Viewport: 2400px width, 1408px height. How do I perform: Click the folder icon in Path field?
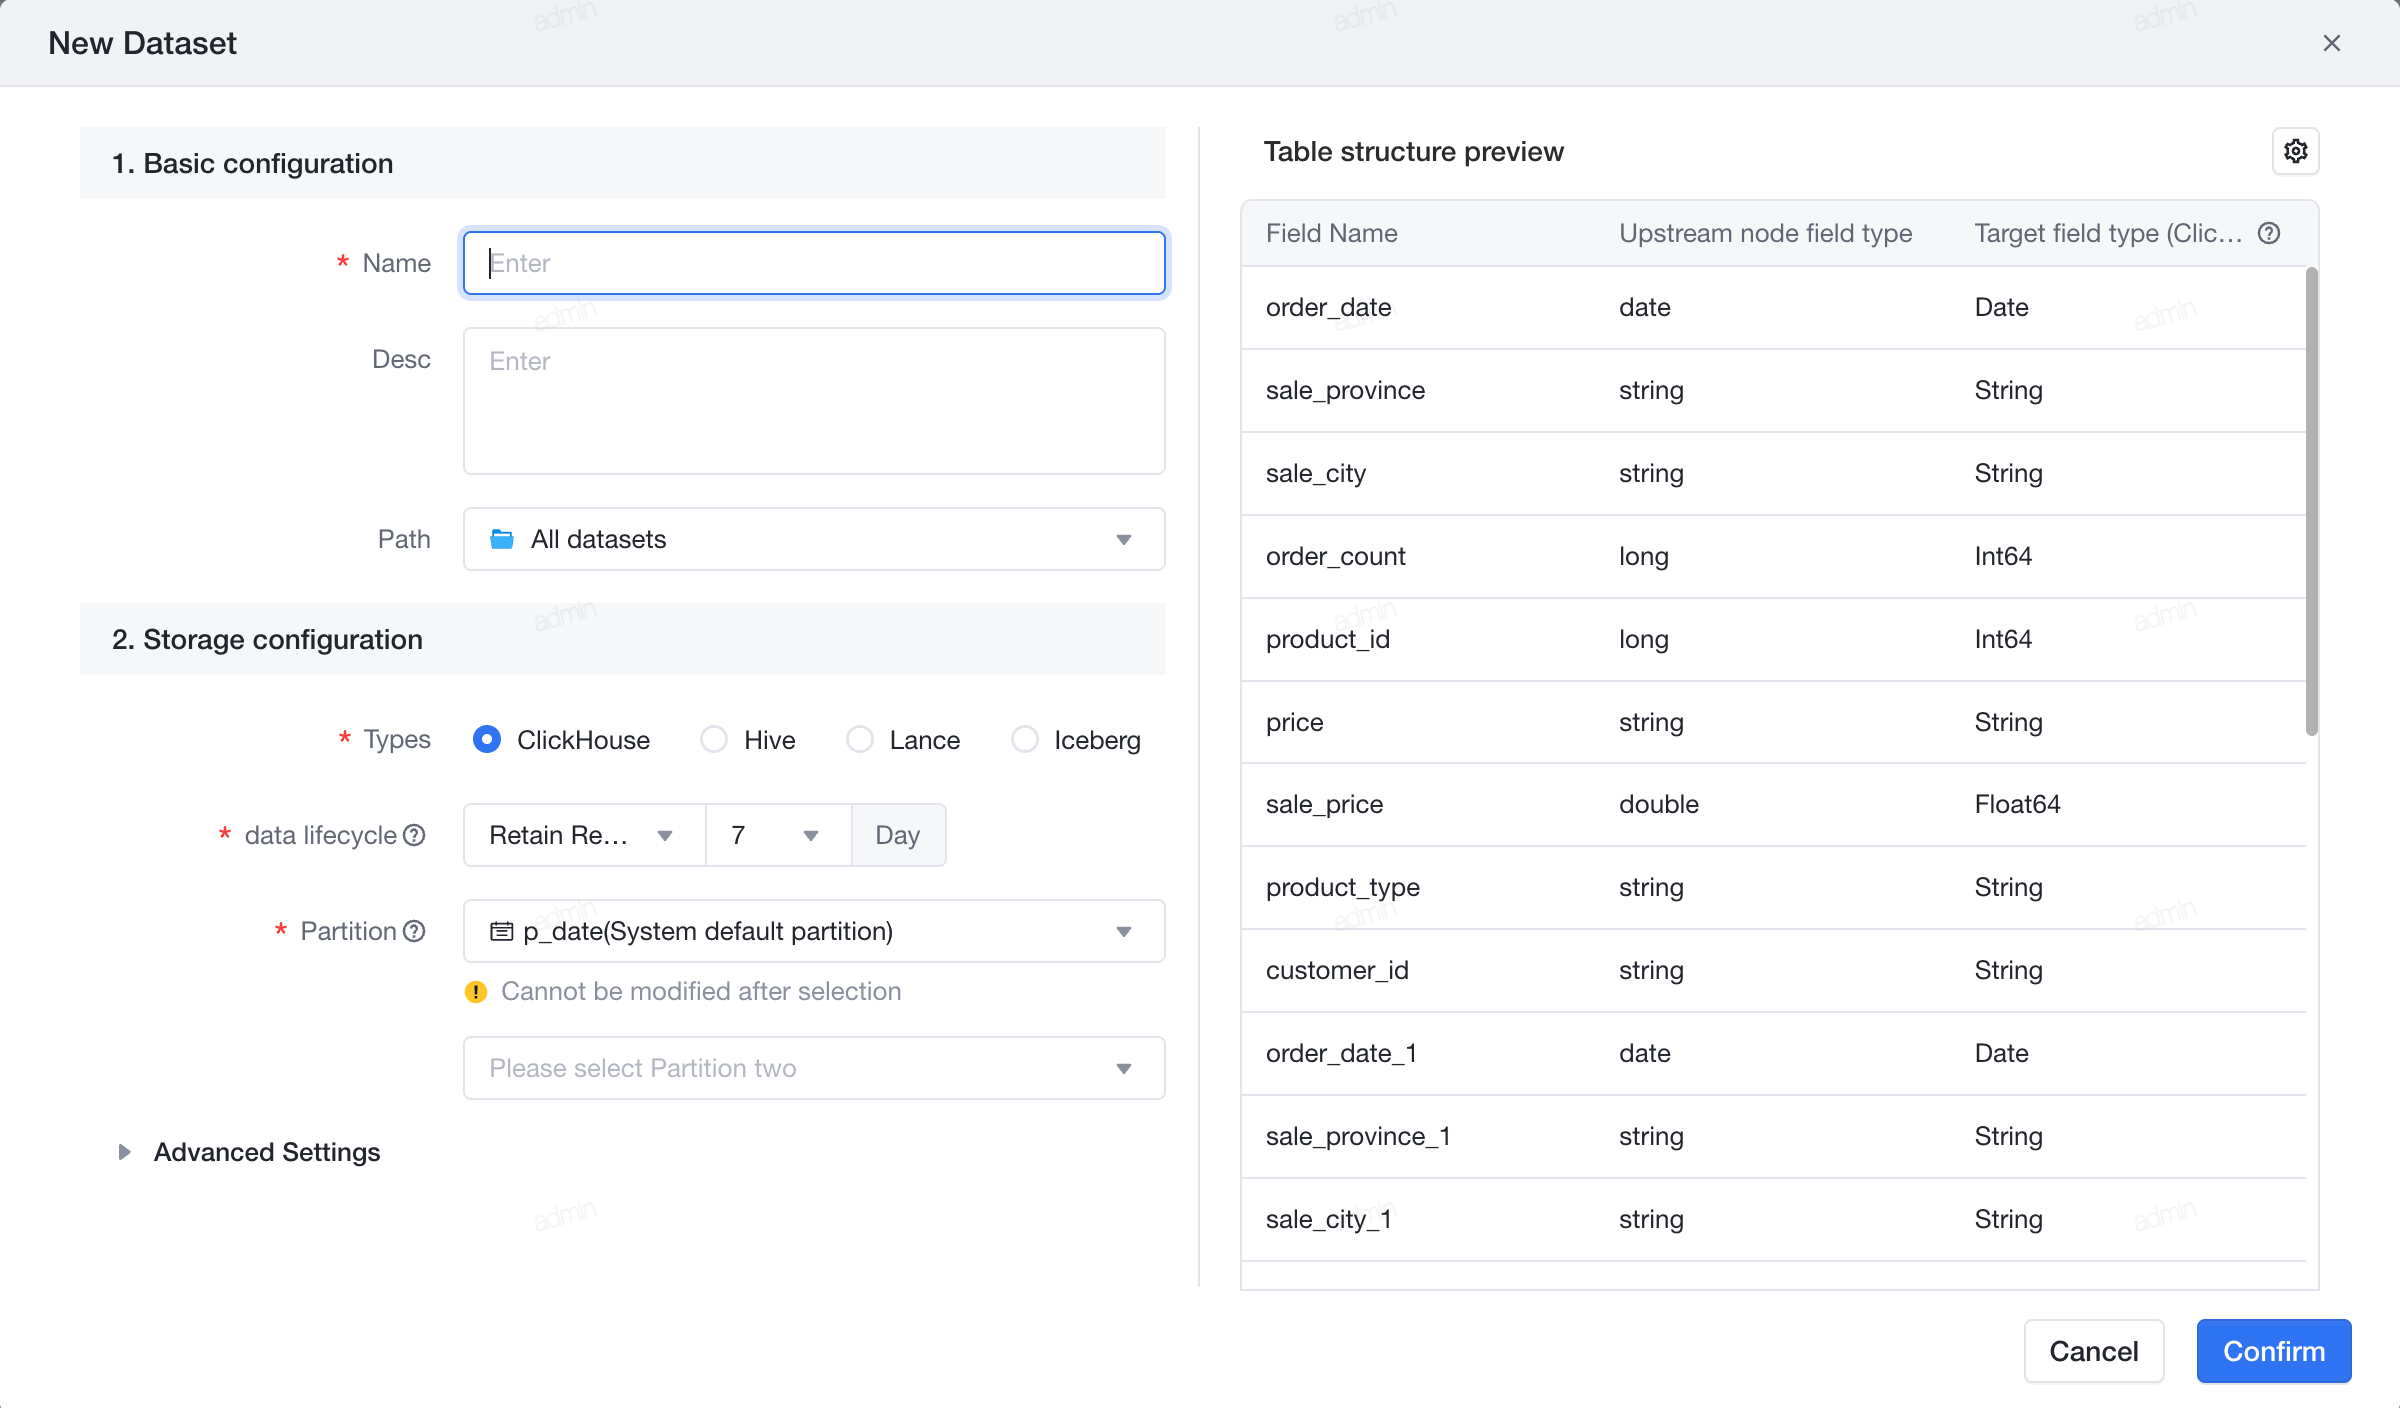(502, 539)
